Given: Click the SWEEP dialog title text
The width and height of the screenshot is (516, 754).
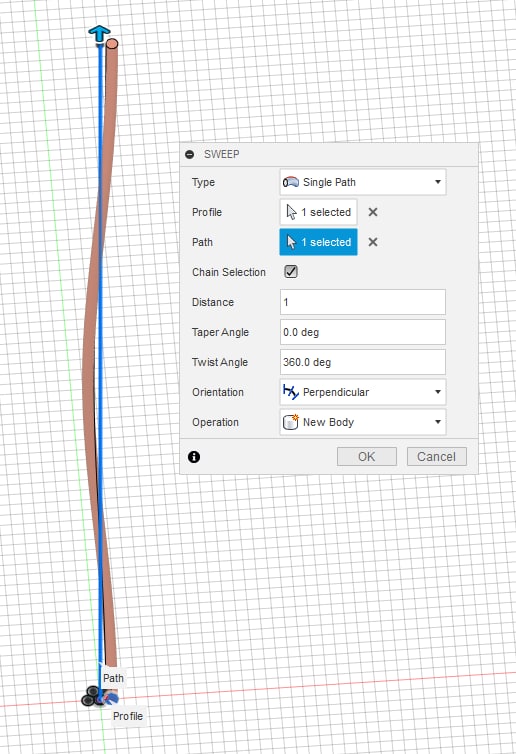Looking at the screenshot, I should (221, 154).
